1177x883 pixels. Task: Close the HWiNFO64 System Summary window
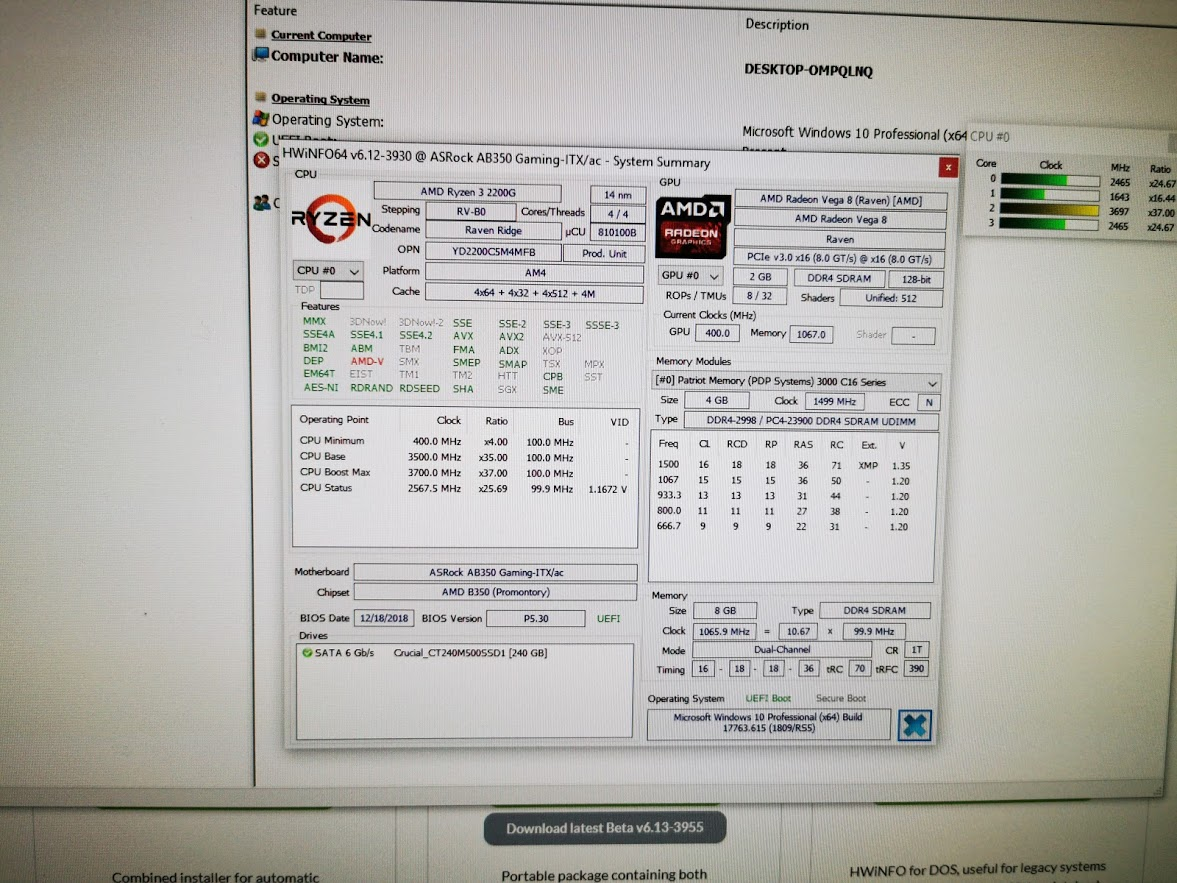[948, 167]
